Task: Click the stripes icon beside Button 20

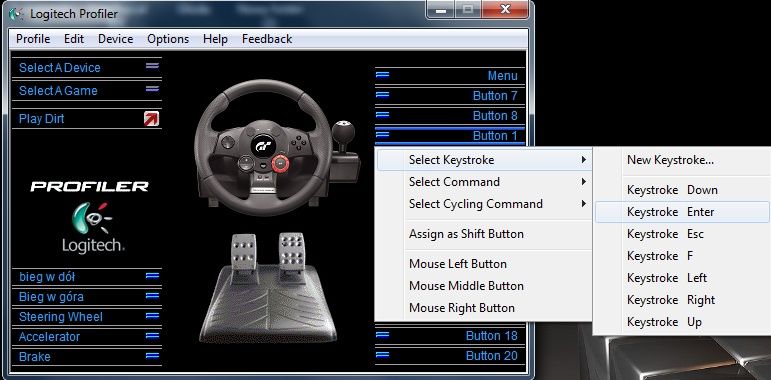Action: tap(383, 354)
